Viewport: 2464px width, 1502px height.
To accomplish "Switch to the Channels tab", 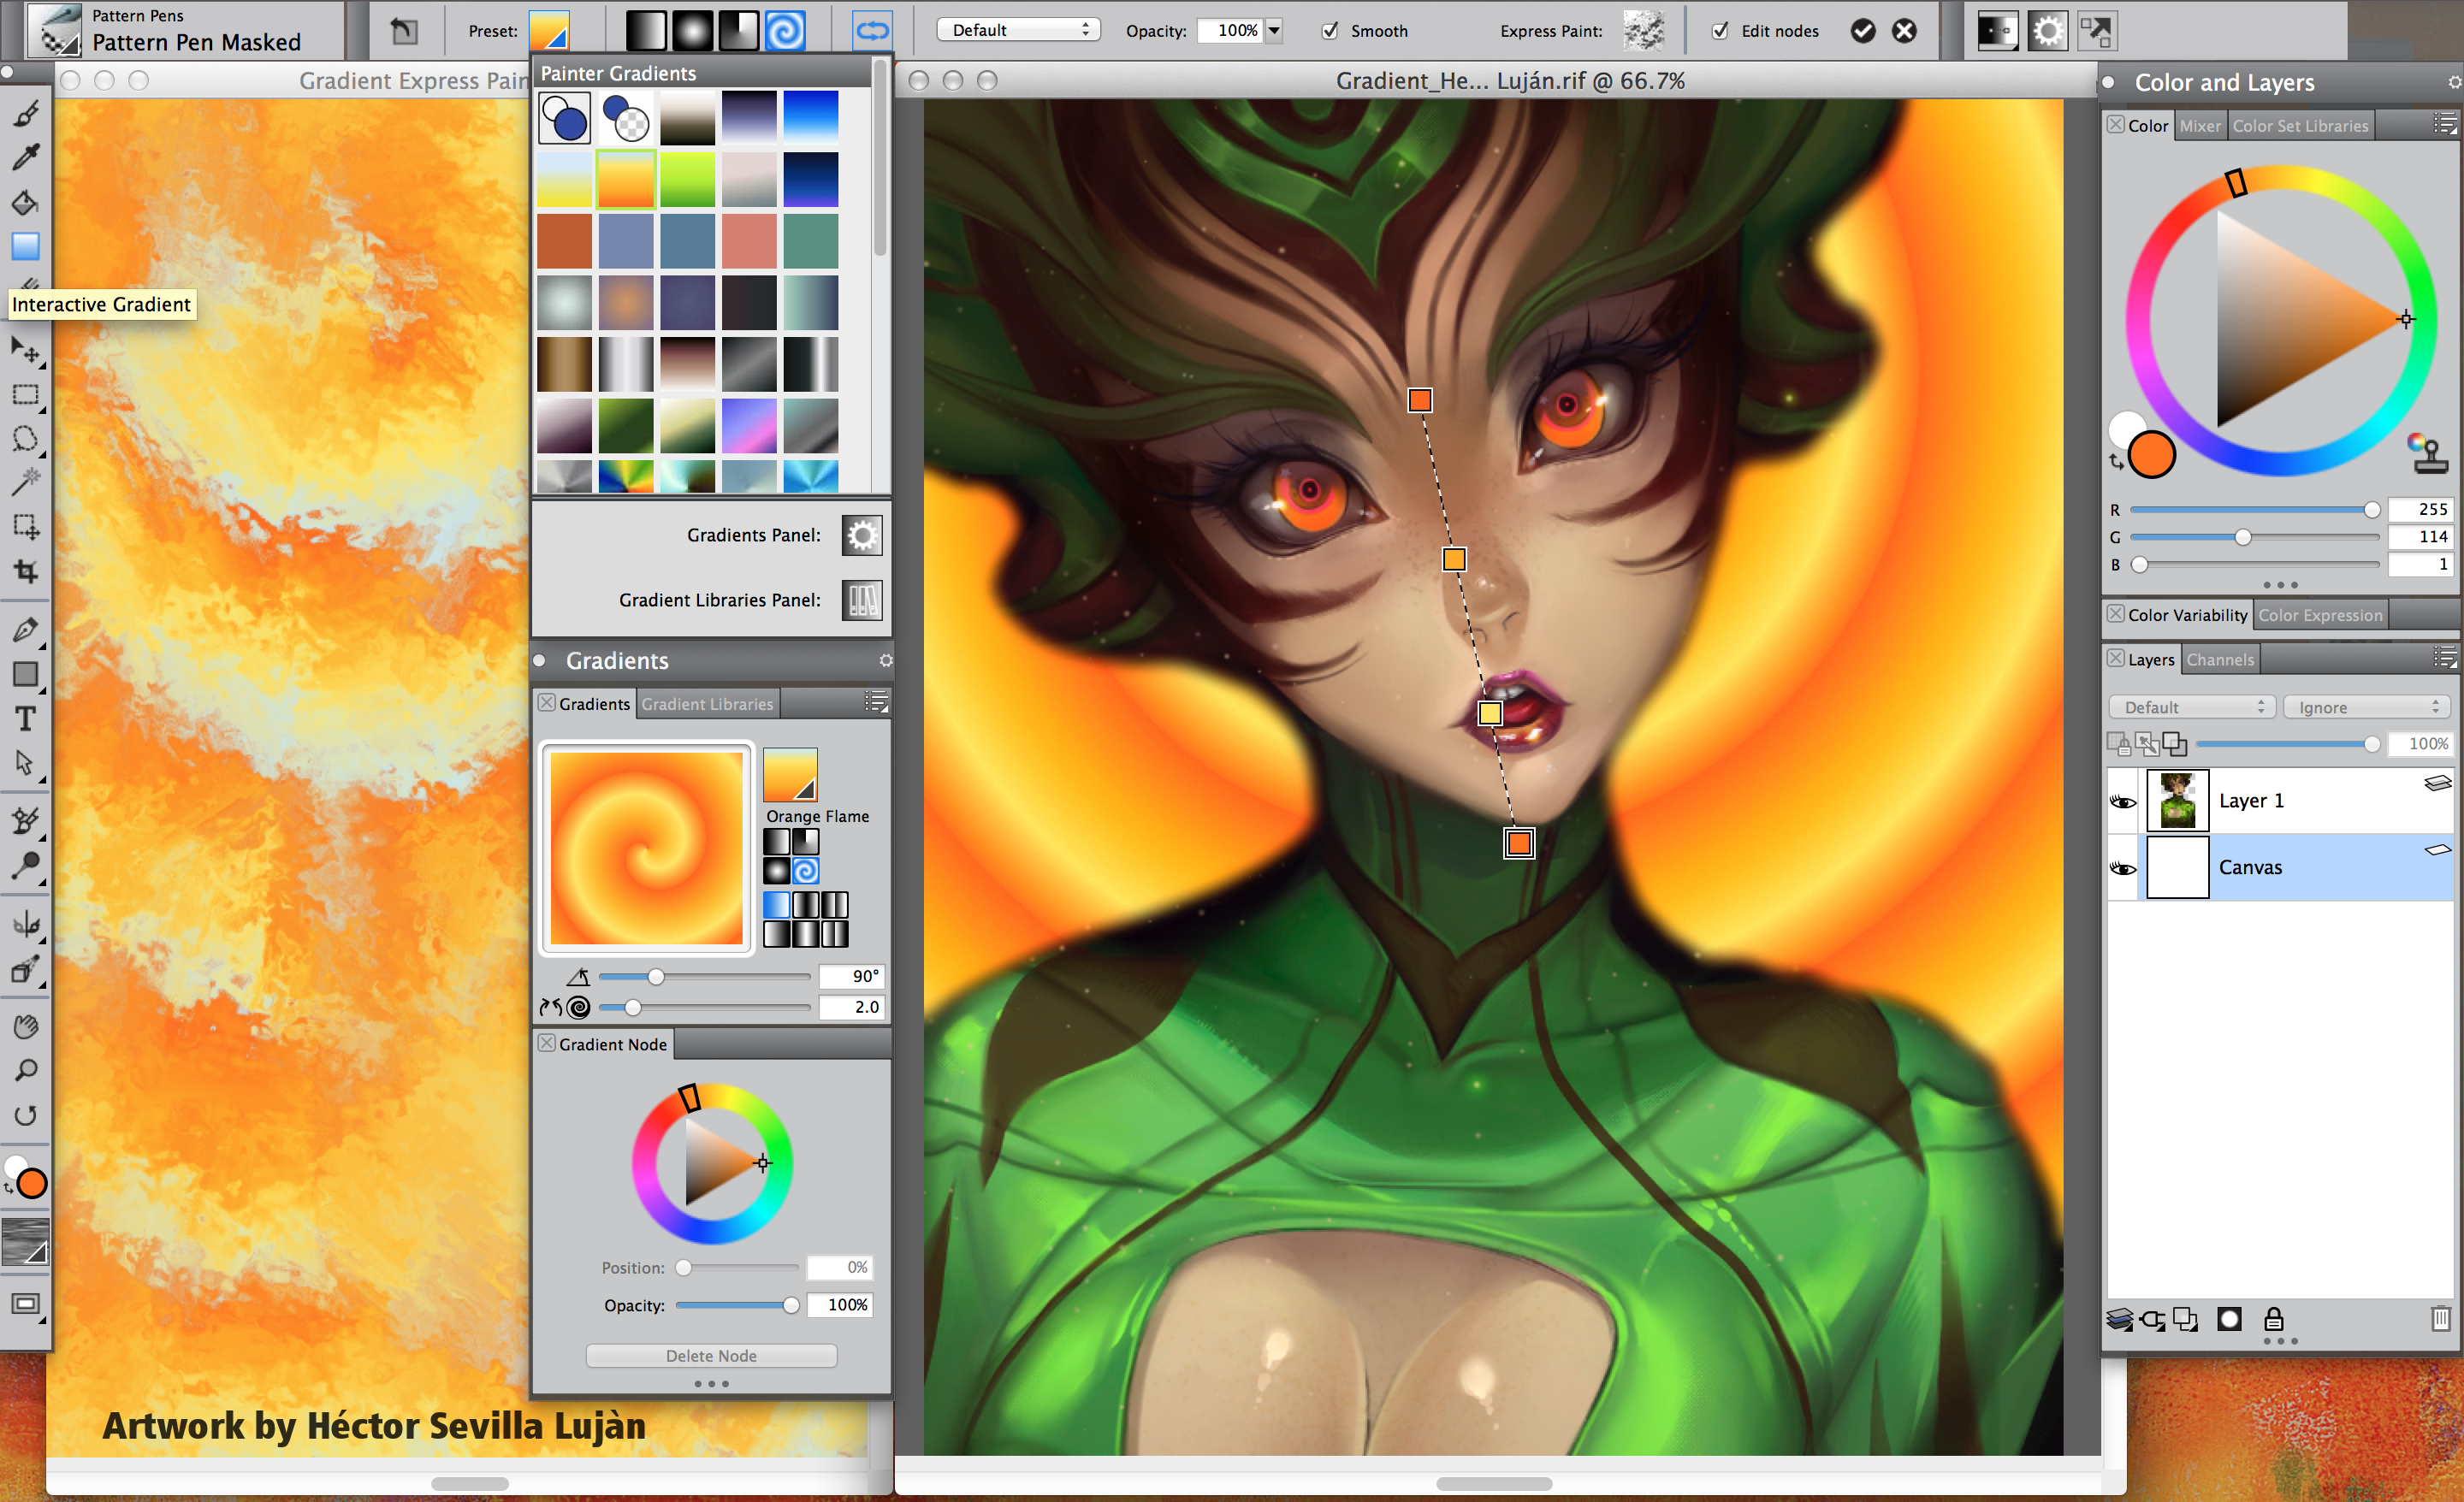I will 2219,660.
